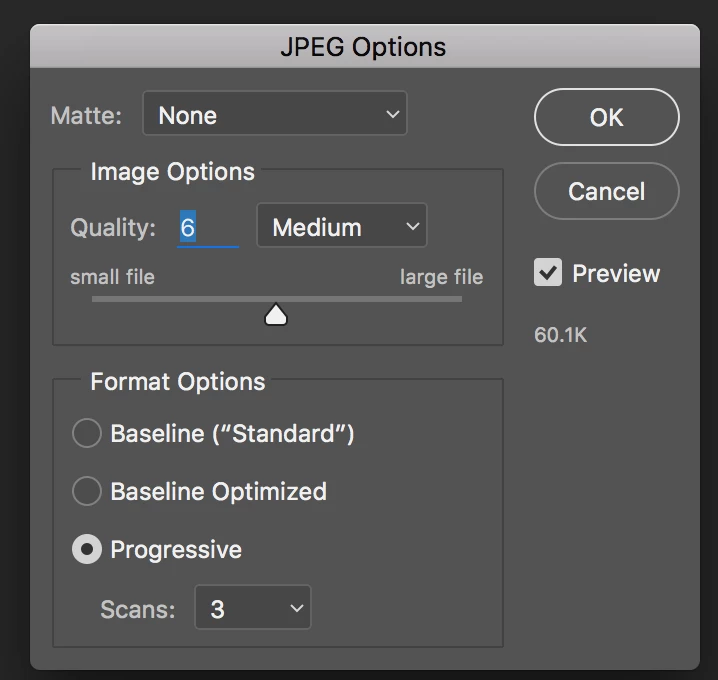This screenshot has height=680, width=718.
Task: Click the Baseline Optimized label text
Action: 218,491
